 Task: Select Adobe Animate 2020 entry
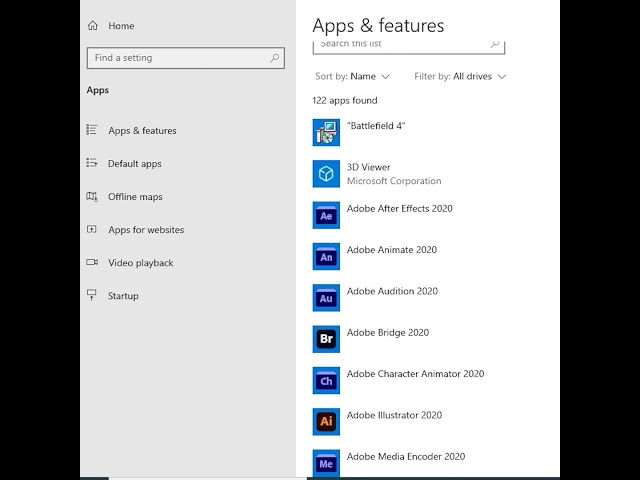pyautogui.click(x=391, y=250)
